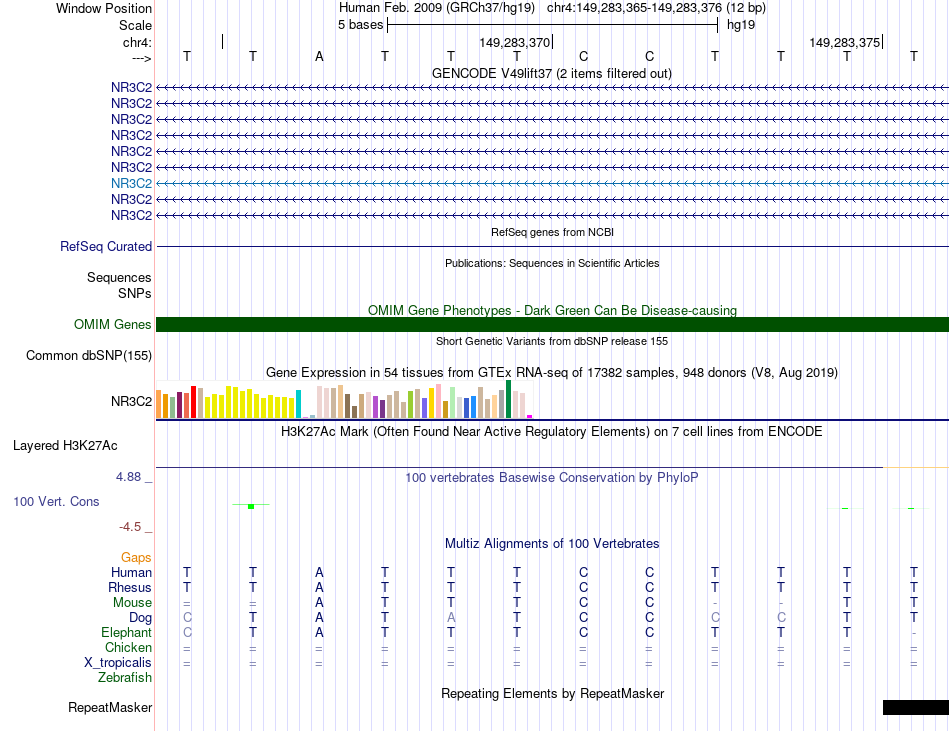Click the Layered H3K27Ac label
Image resolution: width=950 pixels, height=731 pixels.
point(65,446)
